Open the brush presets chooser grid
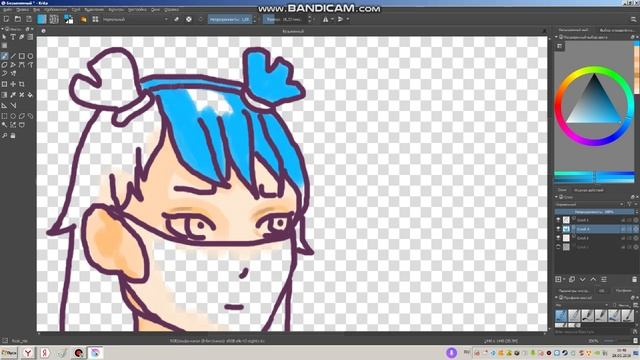Screen dimensions: 640x360 95,19
